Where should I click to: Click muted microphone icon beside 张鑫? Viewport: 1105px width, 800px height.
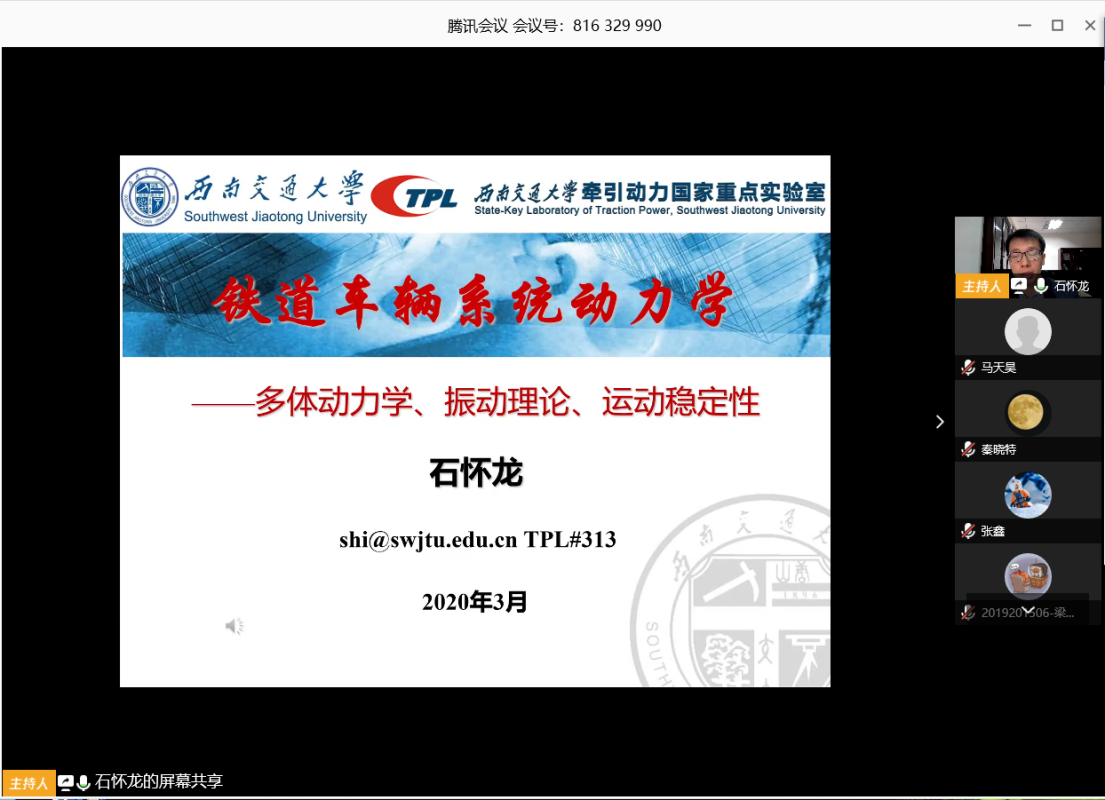point(967,531)
